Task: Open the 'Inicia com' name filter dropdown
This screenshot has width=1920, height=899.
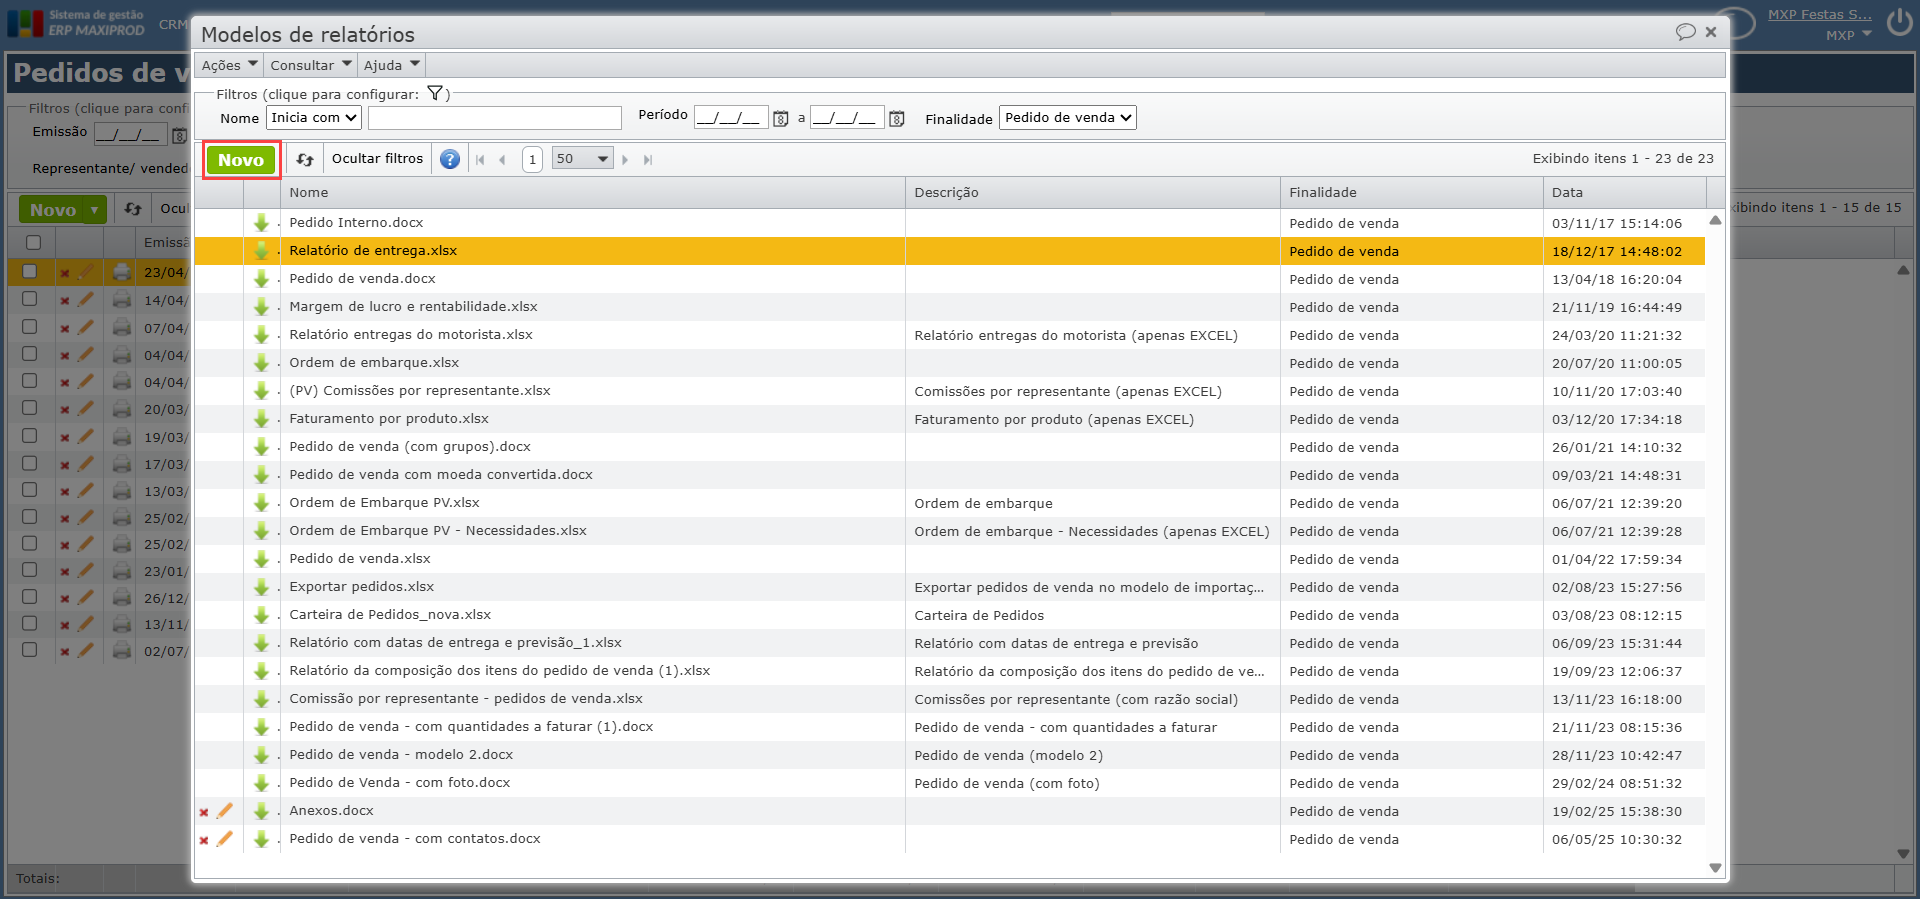Action: tap(314, 118)
